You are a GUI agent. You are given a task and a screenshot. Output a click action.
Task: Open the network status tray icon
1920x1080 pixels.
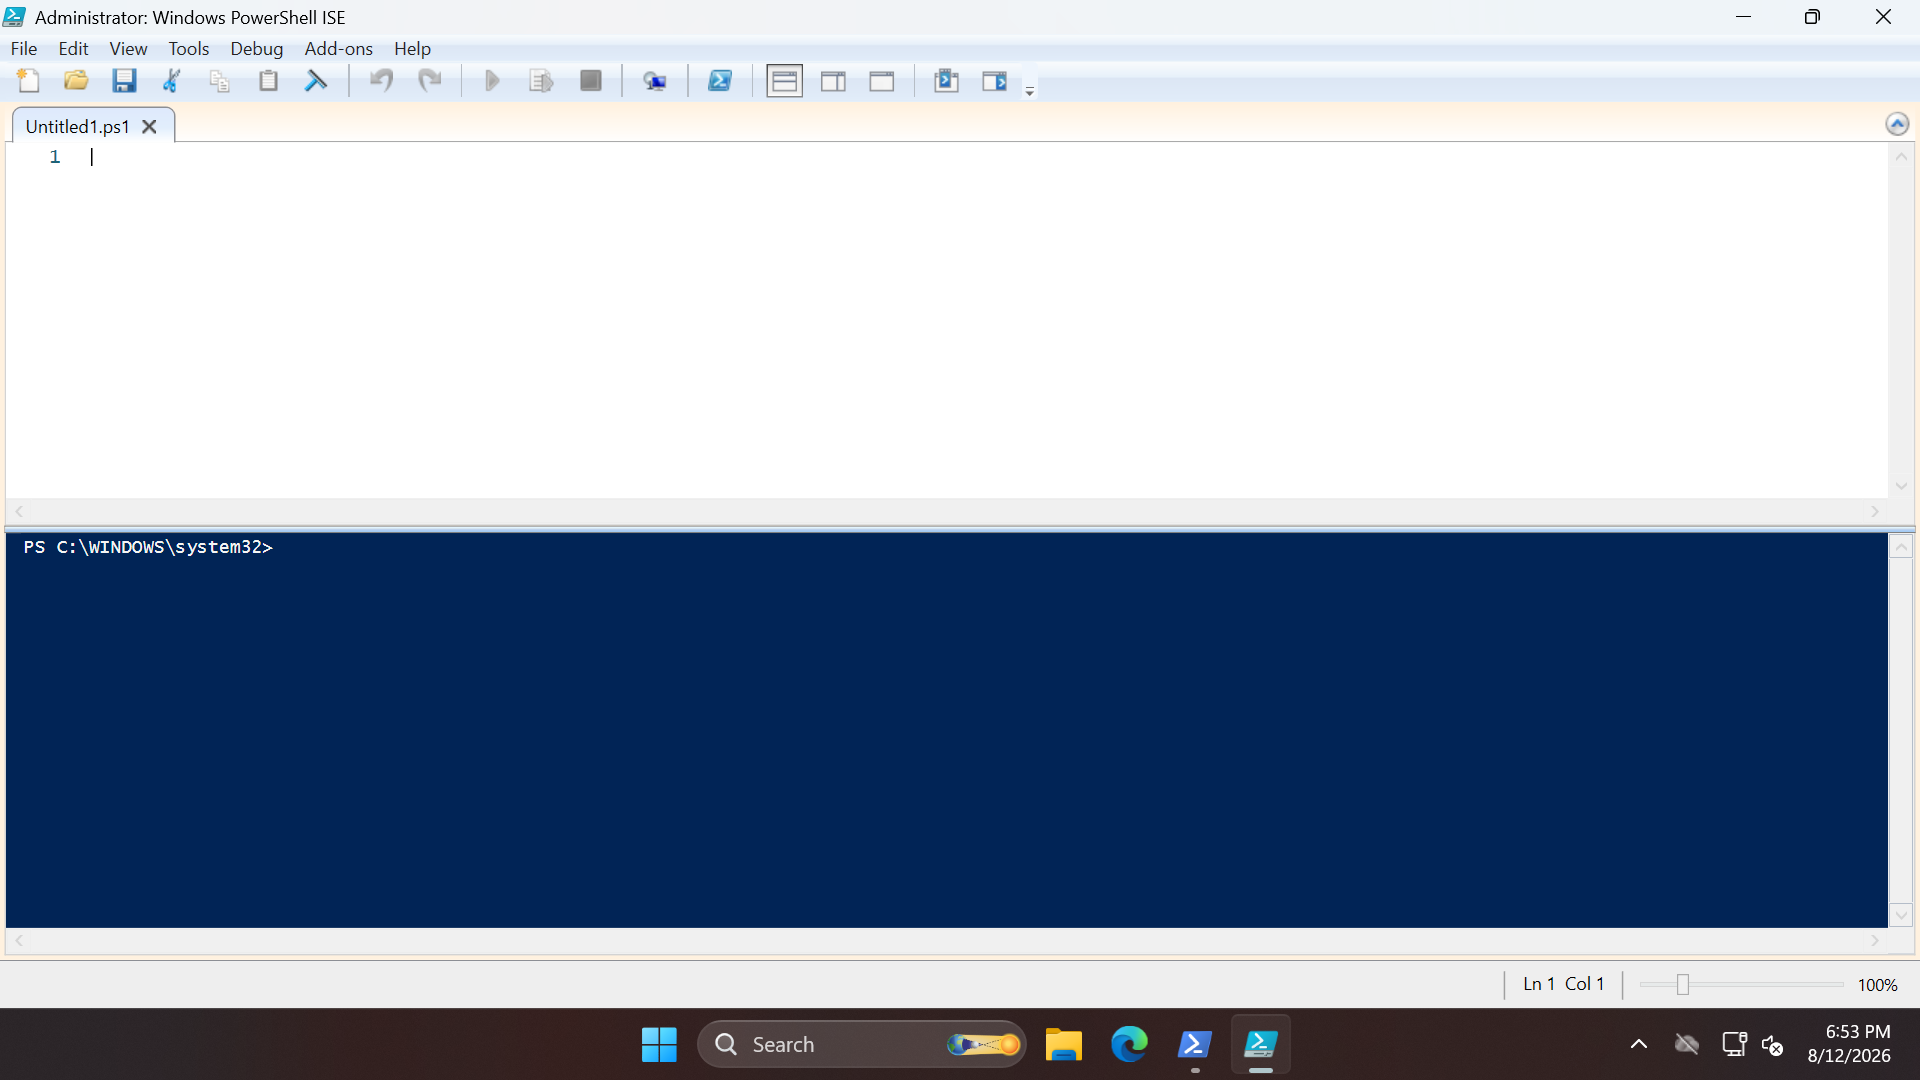(1735, 1045)
